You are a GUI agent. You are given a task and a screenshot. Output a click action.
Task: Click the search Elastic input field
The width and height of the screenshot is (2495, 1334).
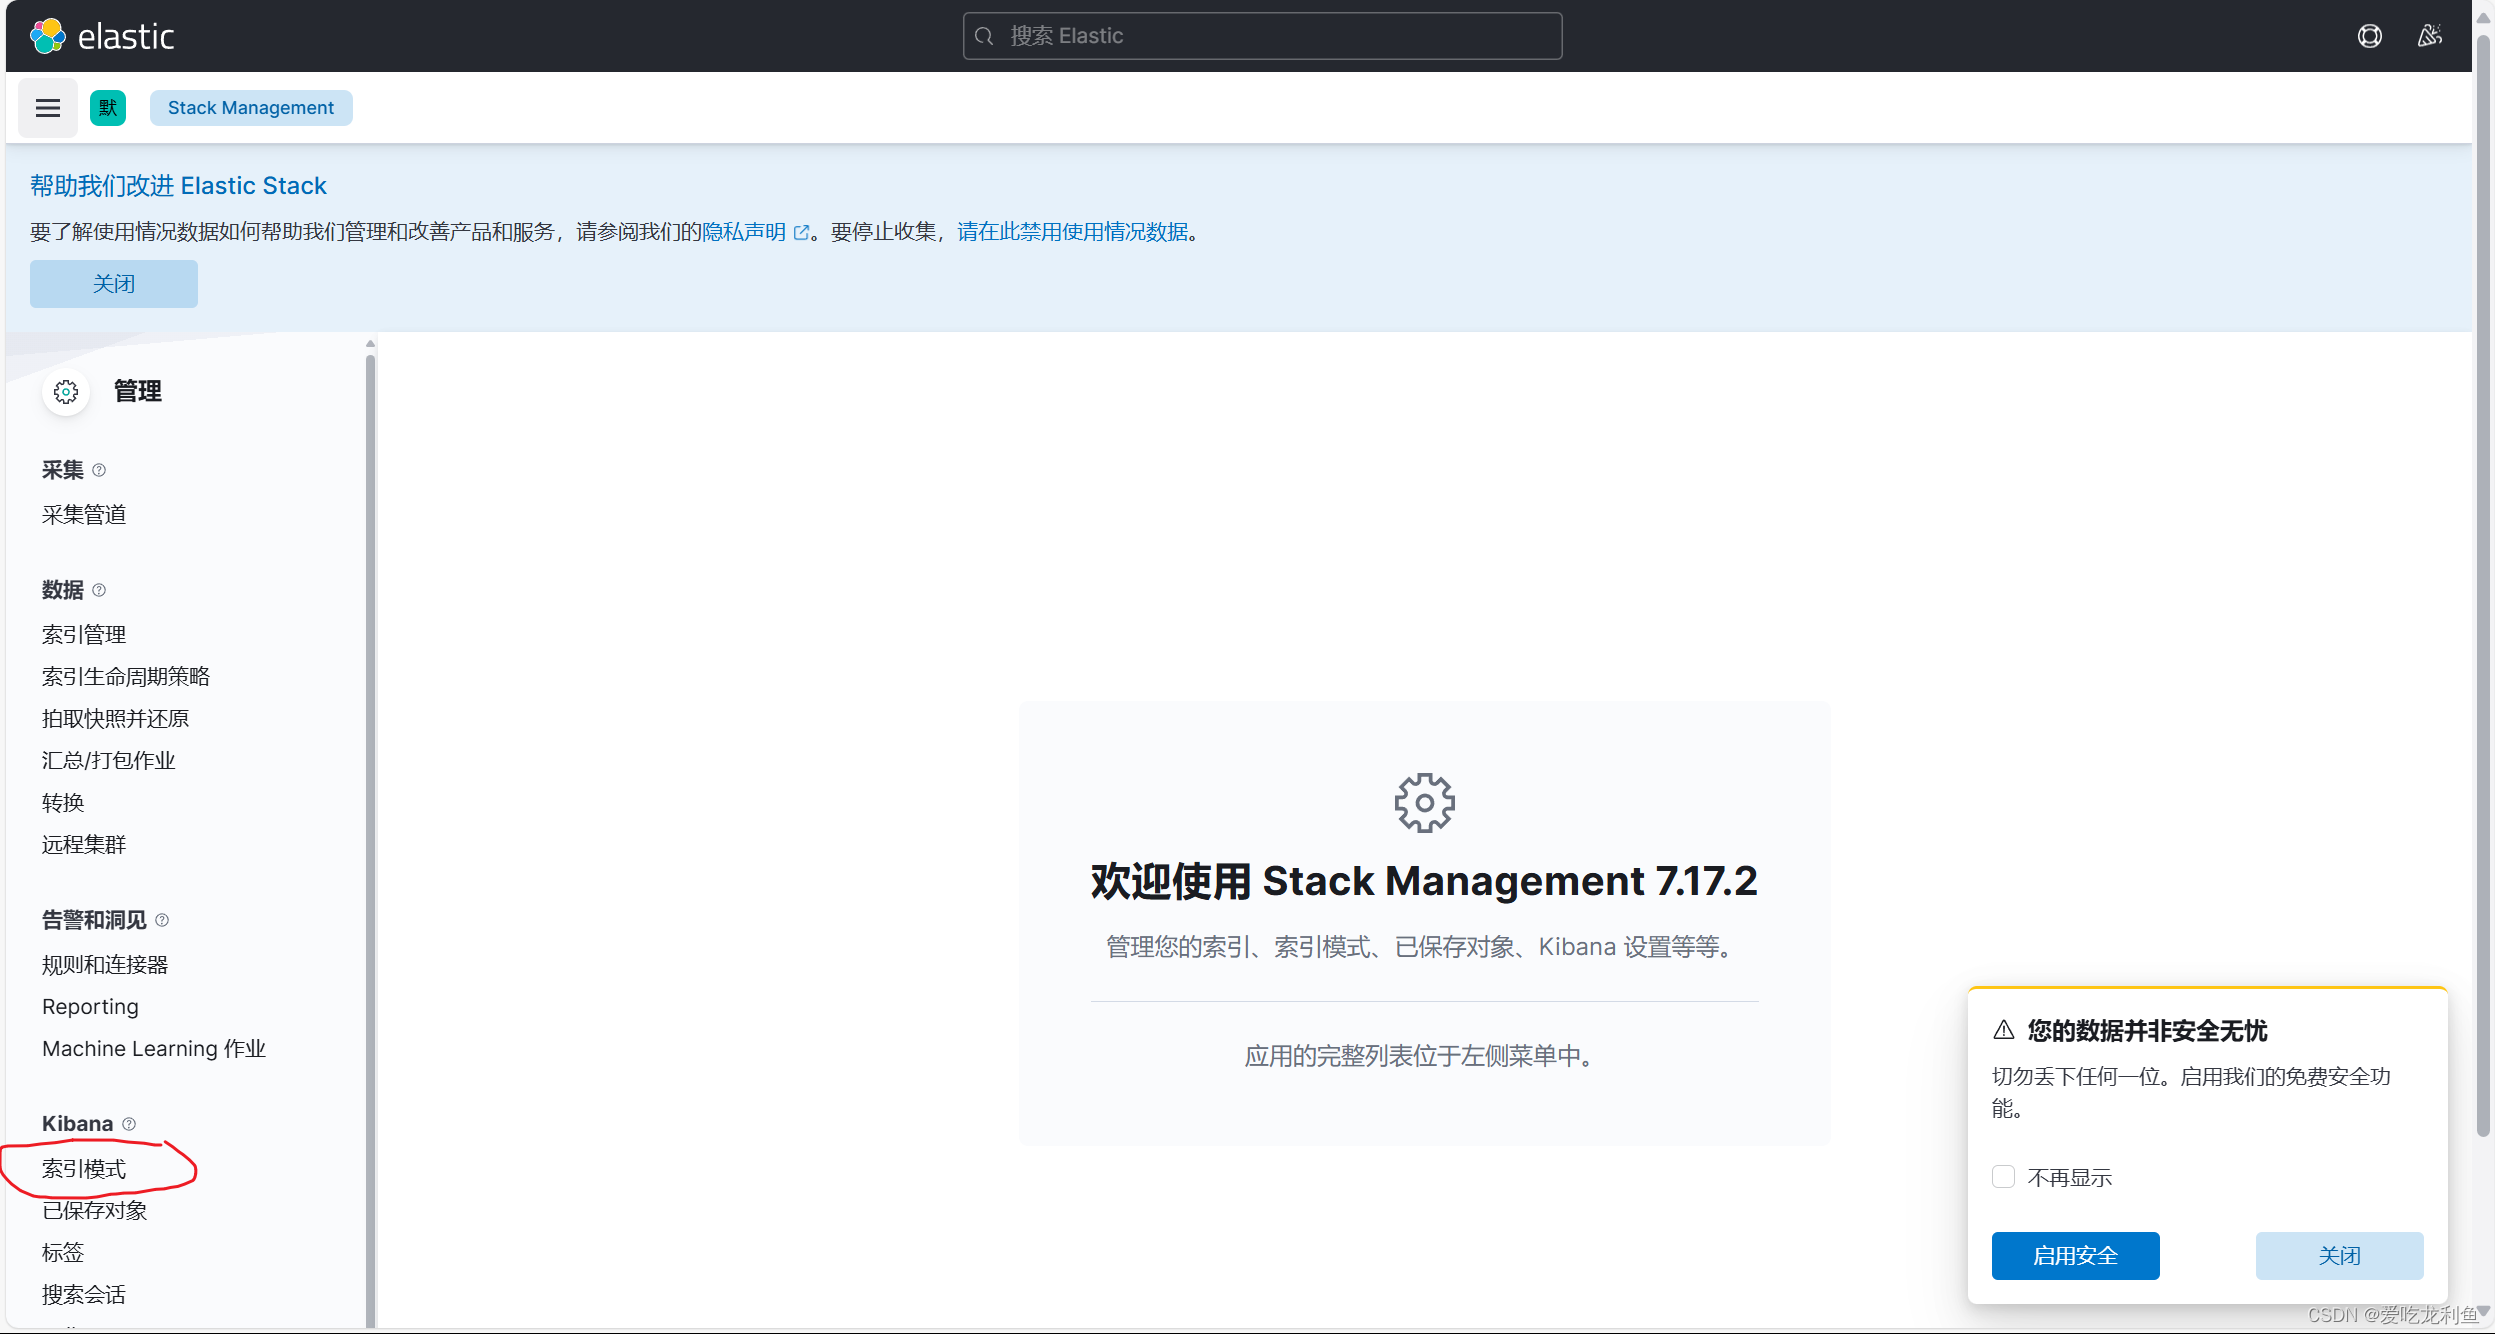tap(1262, 36)
